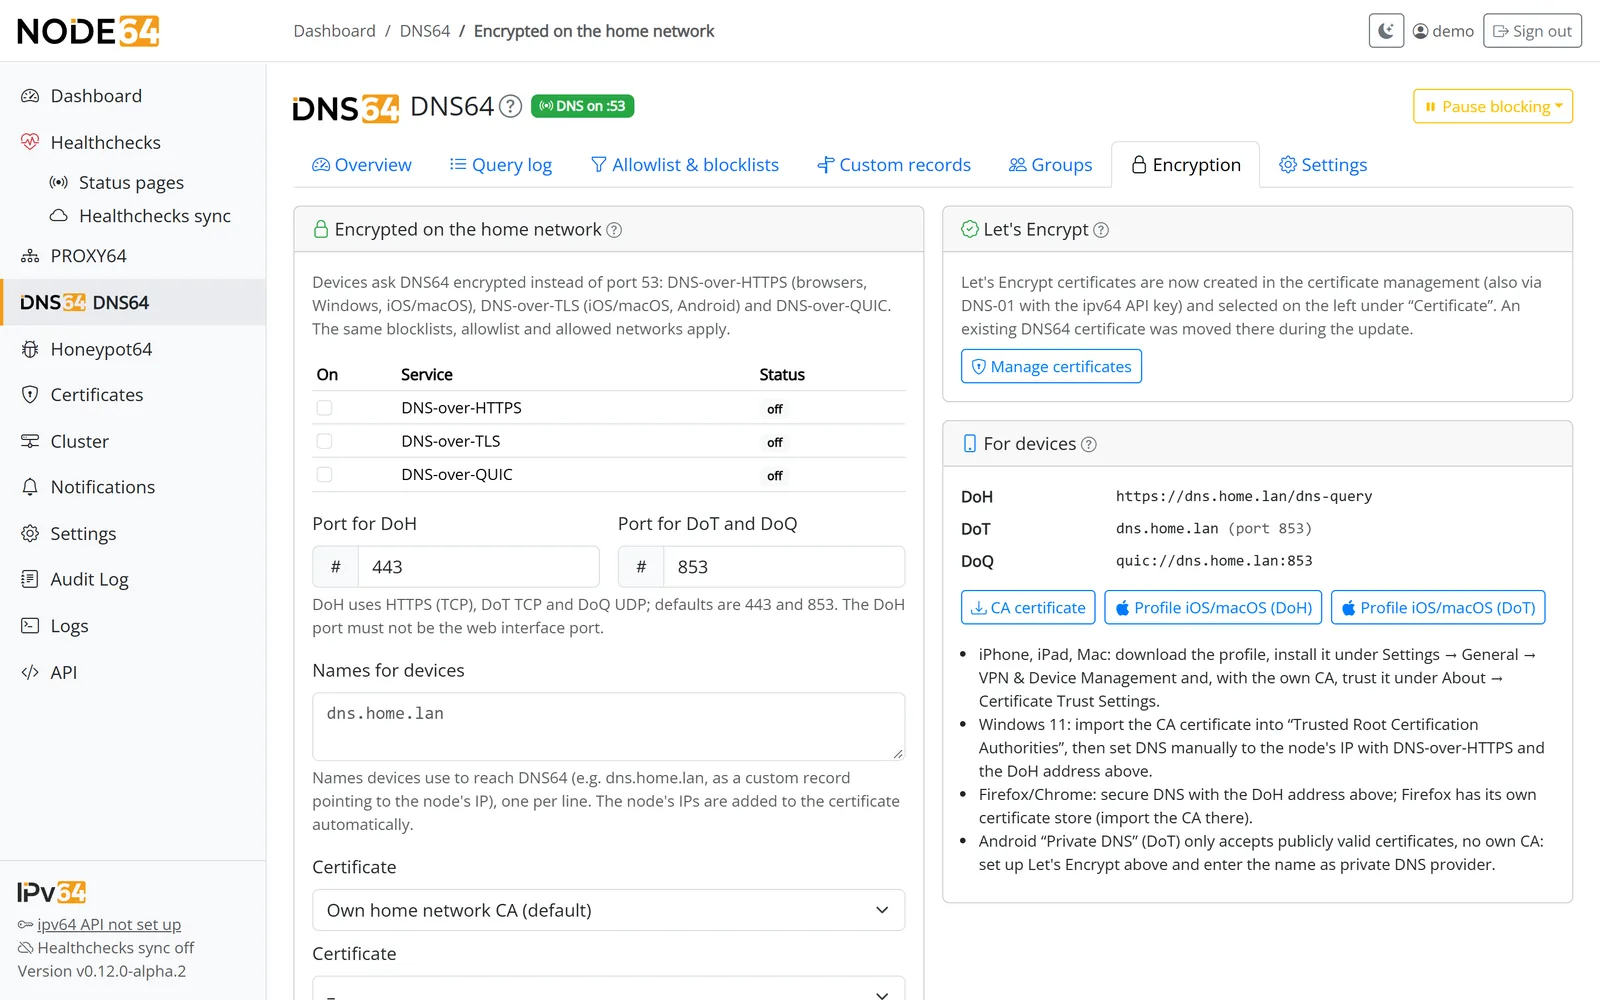Go to Status pages
Viewport: 1600px width, 1000px height.
133,182
